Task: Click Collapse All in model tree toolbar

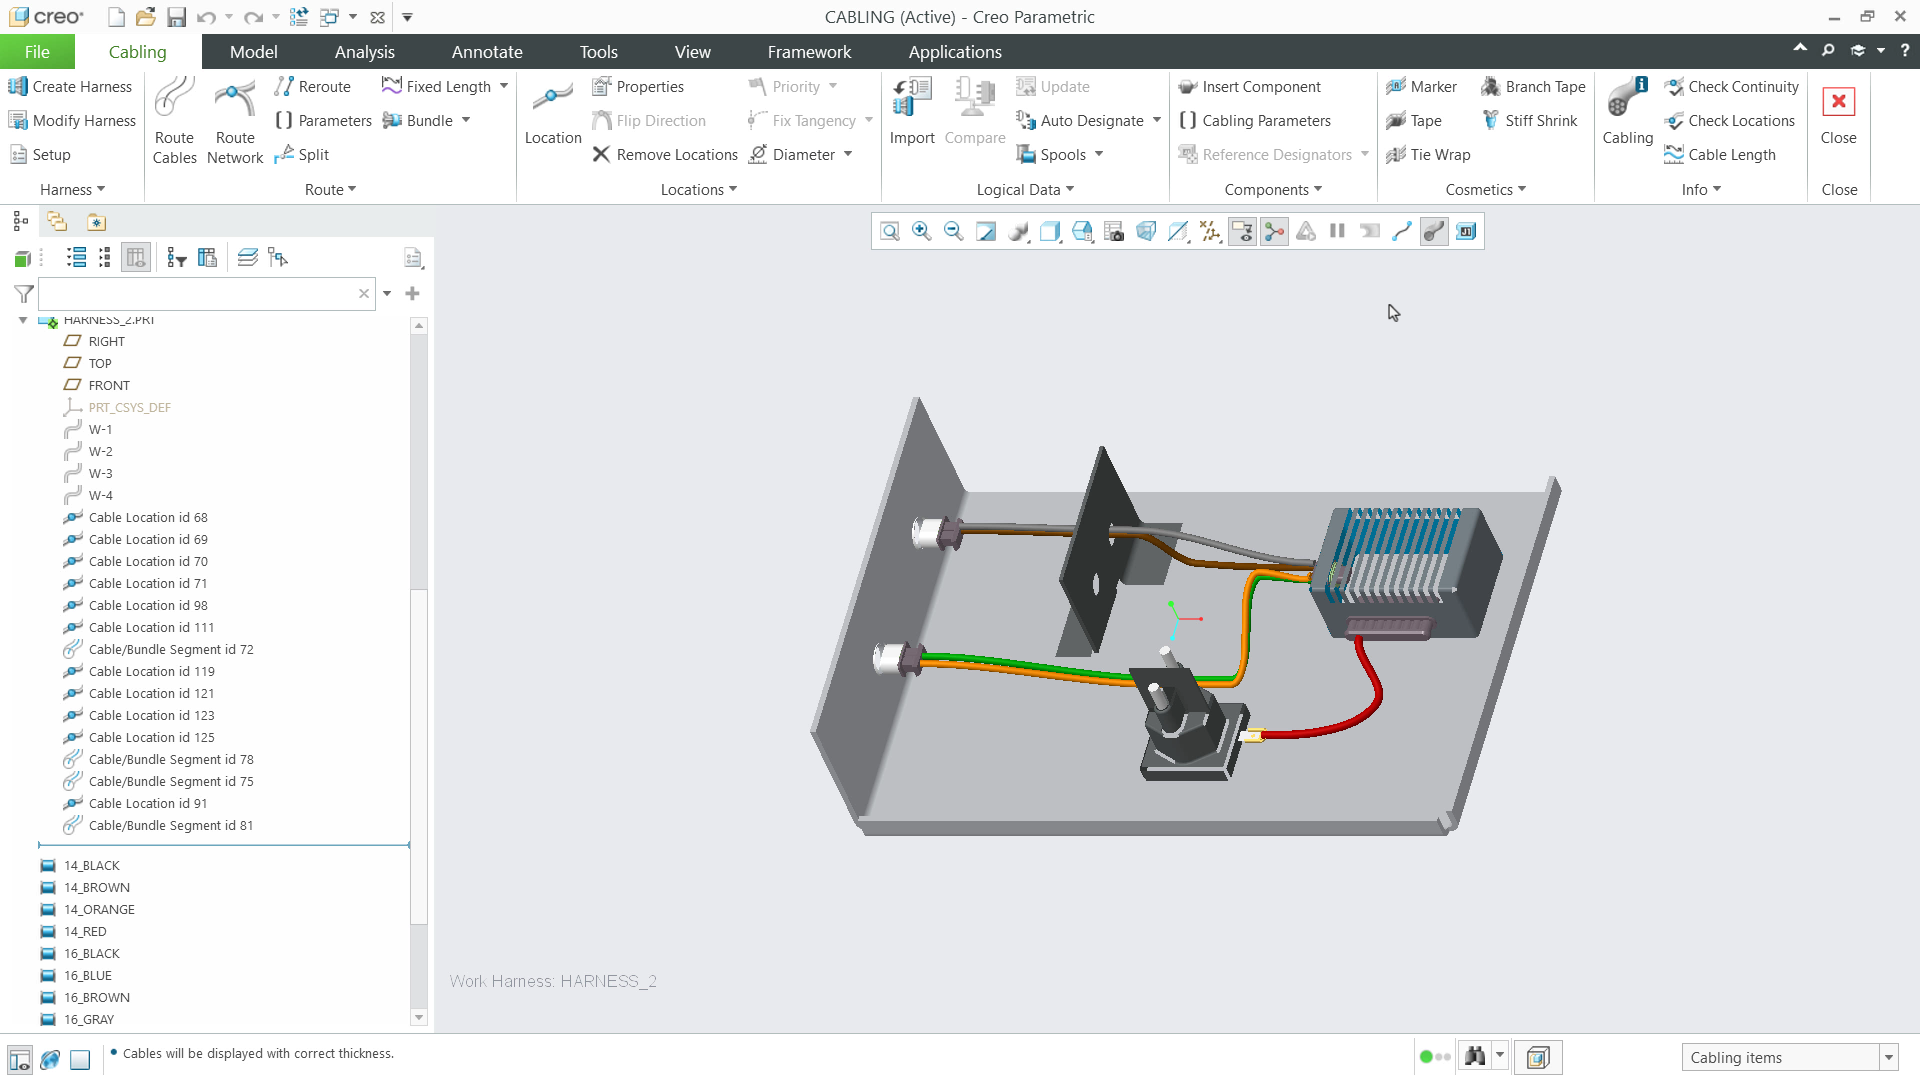Action: tap(105, 258)
